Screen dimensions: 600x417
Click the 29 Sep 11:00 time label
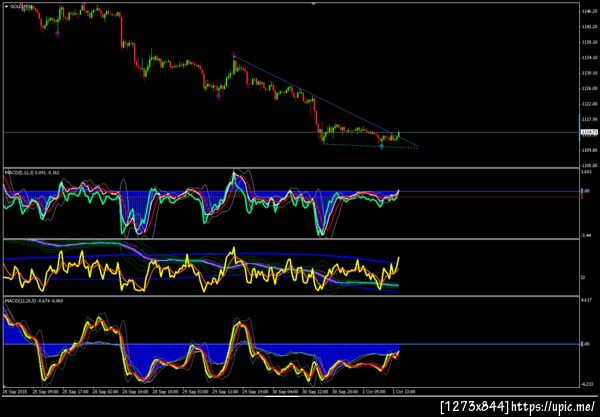pos(225,392)
